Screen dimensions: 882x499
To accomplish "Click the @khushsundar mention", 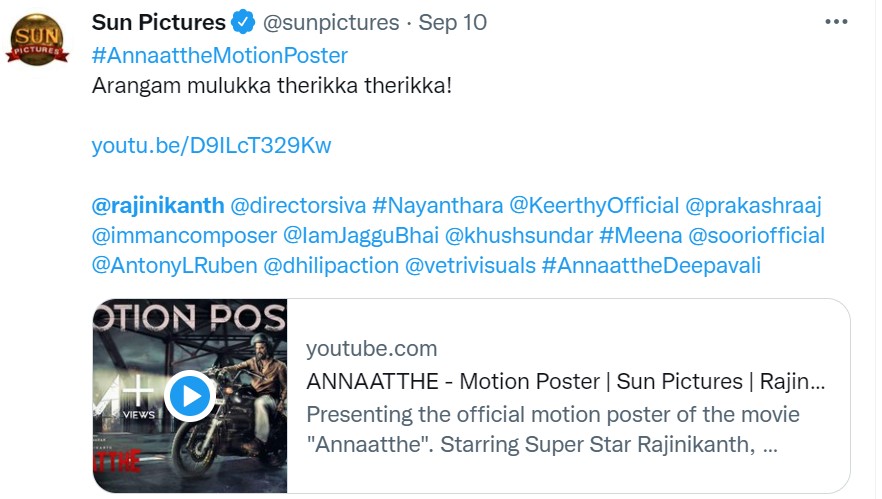I will 517,236.
